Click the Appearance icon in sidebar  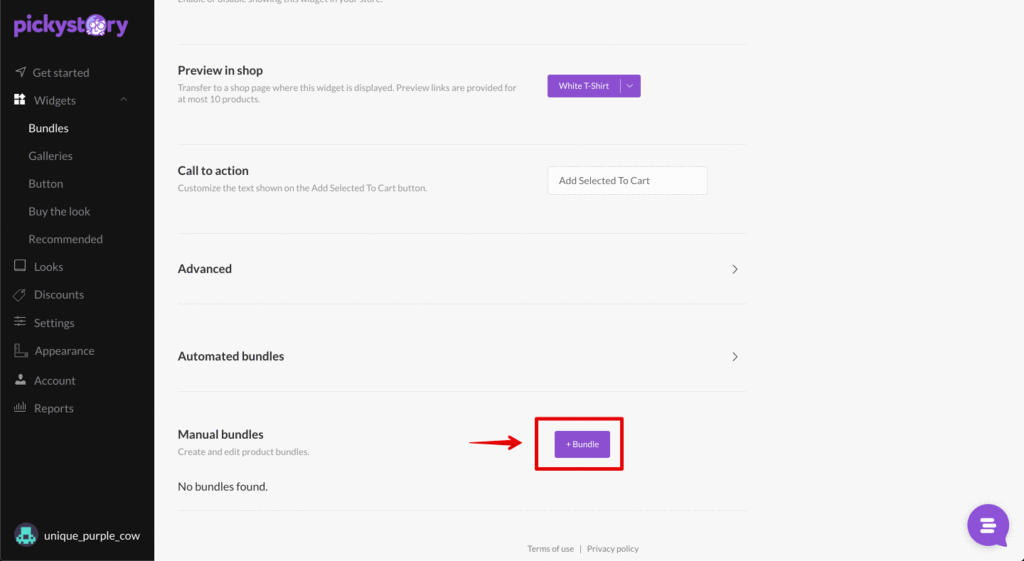click(x=21, y=351)
